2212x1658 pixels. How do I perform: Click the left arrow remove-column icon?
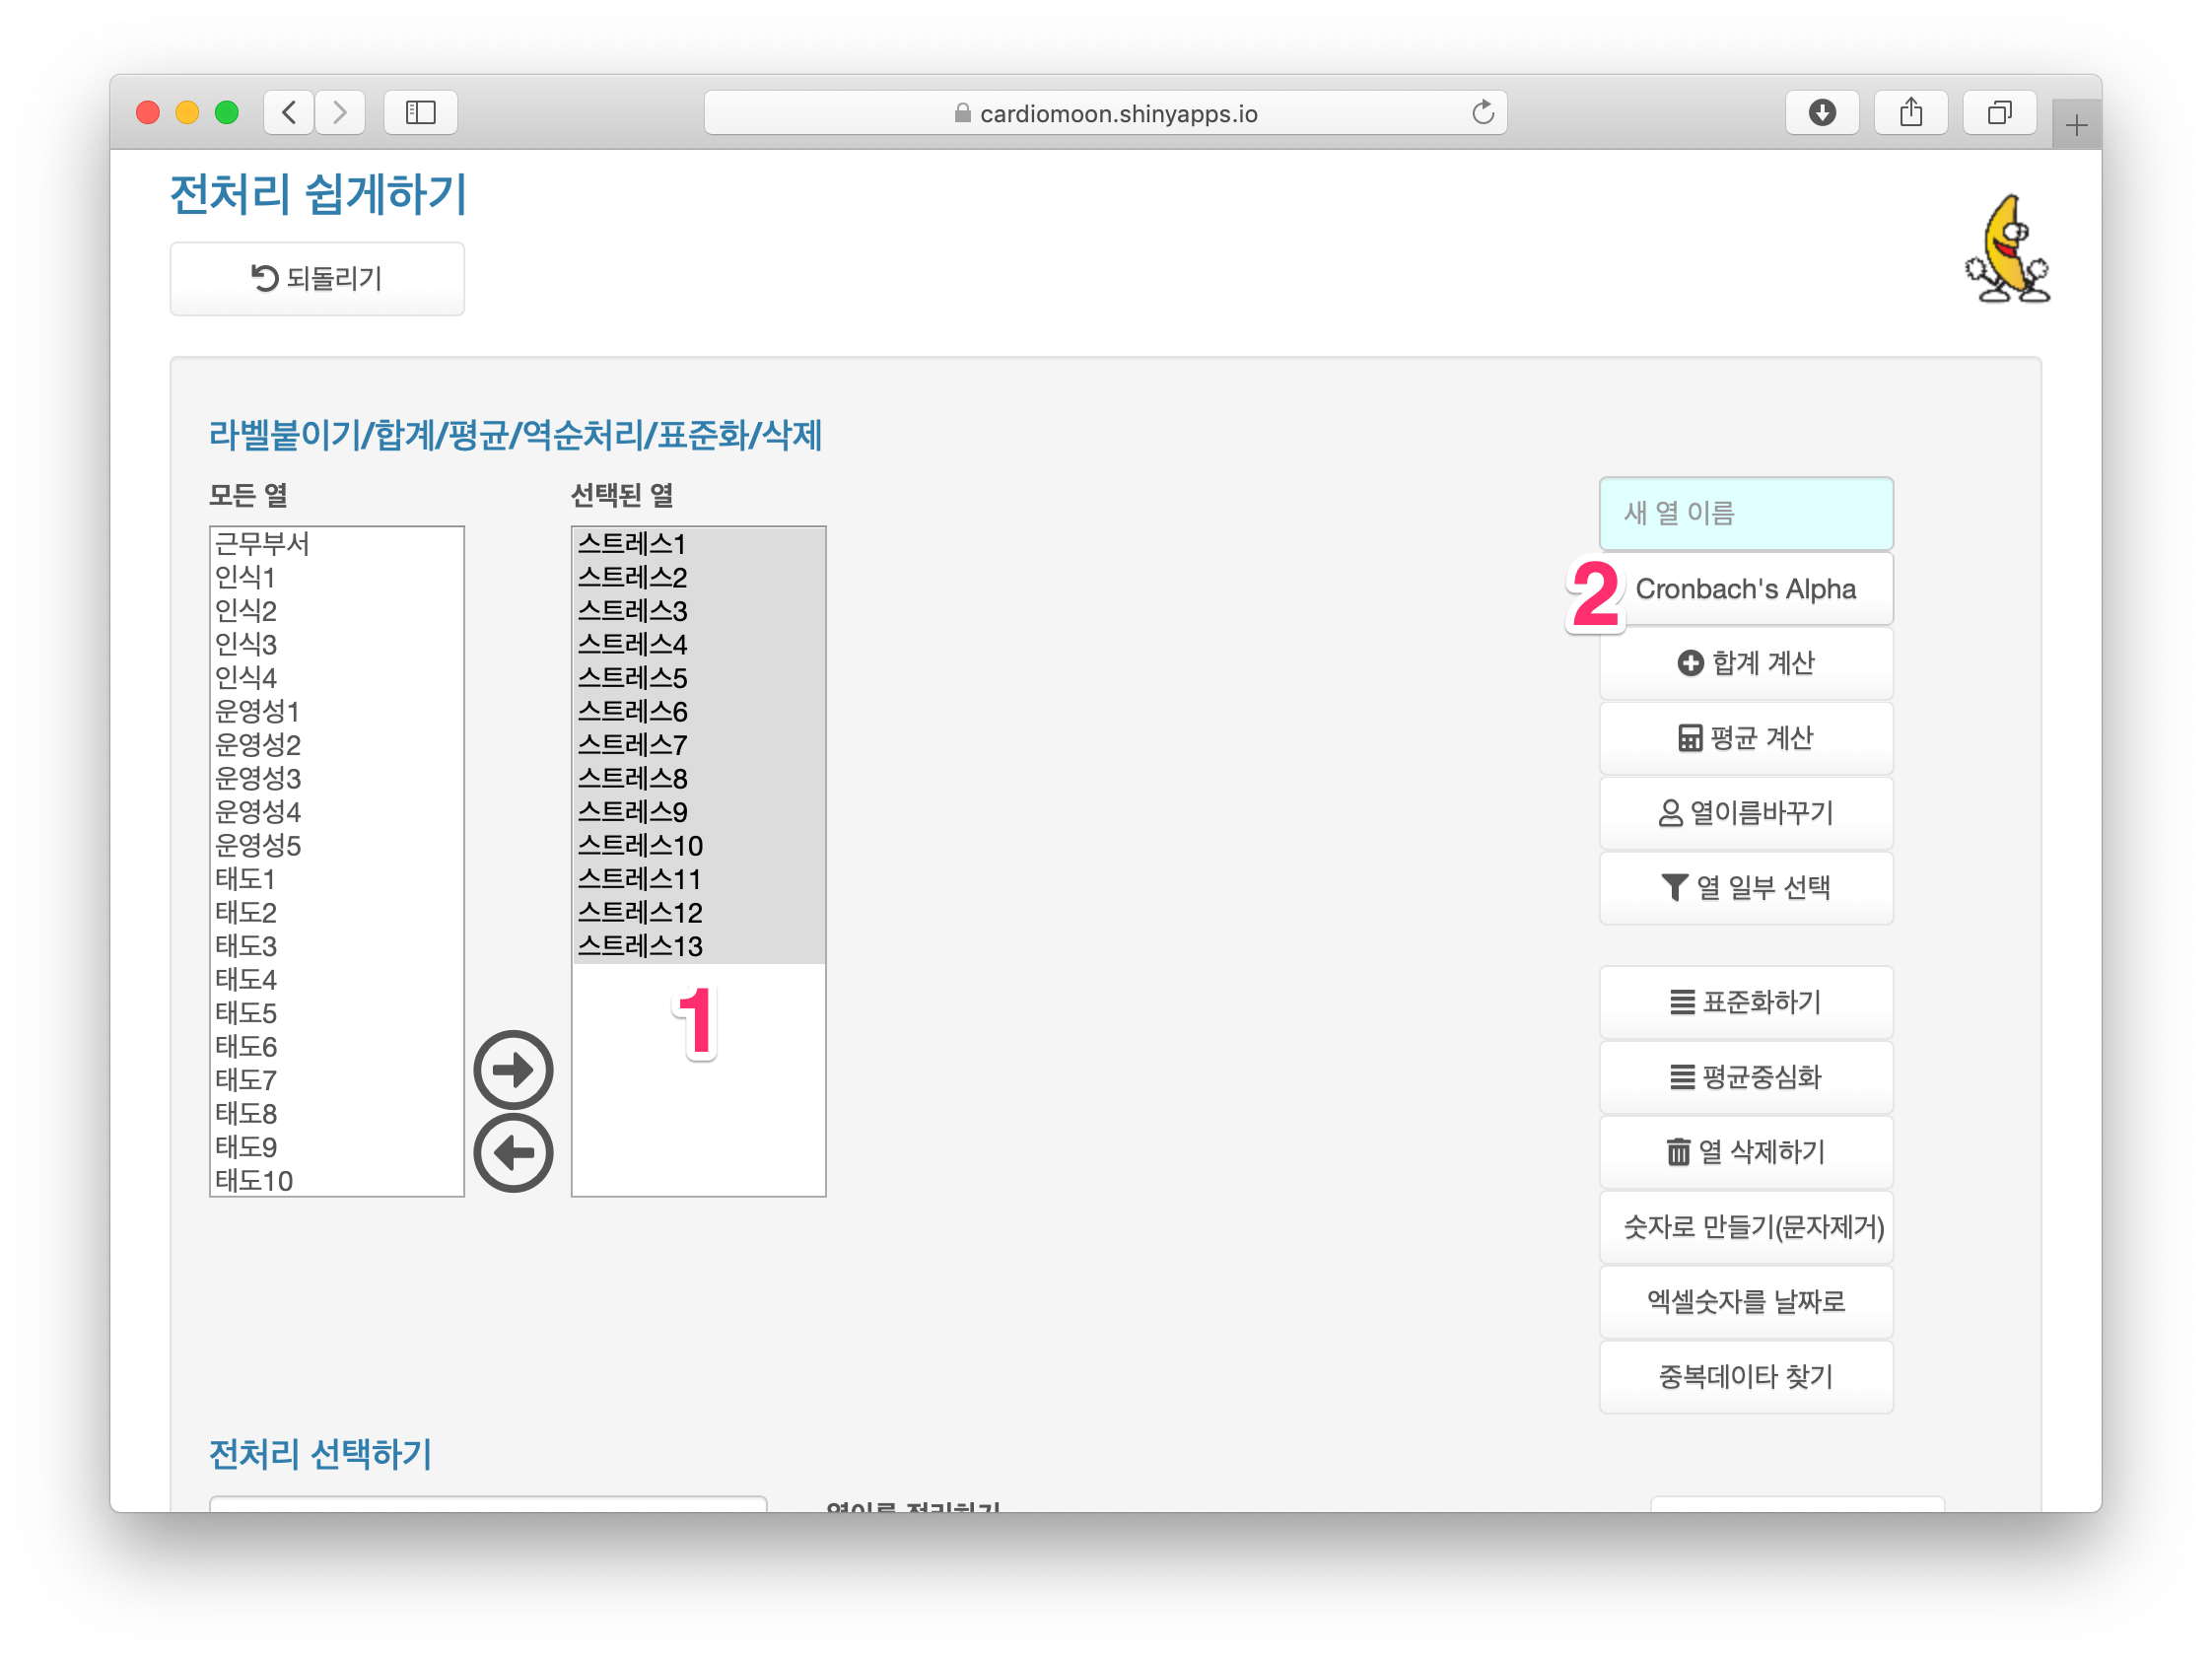tap(513, 1153)
